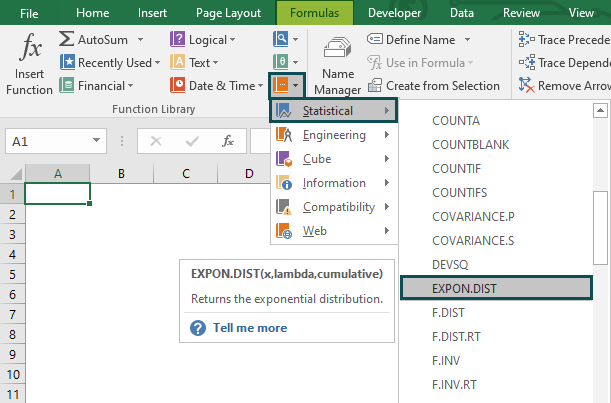The height and width of the screenshot is (403, 611).
Task: Open the Recently Used functions list
Action: (x=109, y=63)
